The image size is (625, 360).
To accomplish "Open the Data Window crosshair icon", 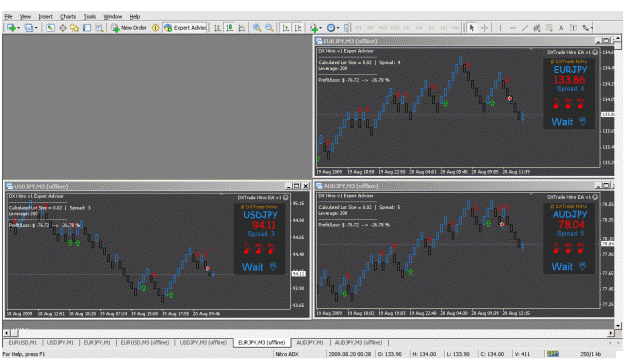I will click(x=63, y=28).
